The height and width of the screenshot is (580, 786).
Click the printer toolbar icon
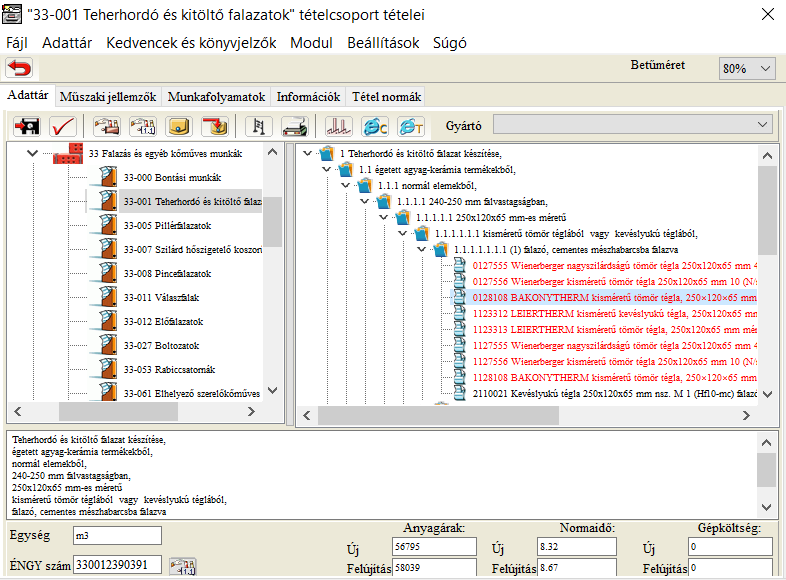pos(294,126)
